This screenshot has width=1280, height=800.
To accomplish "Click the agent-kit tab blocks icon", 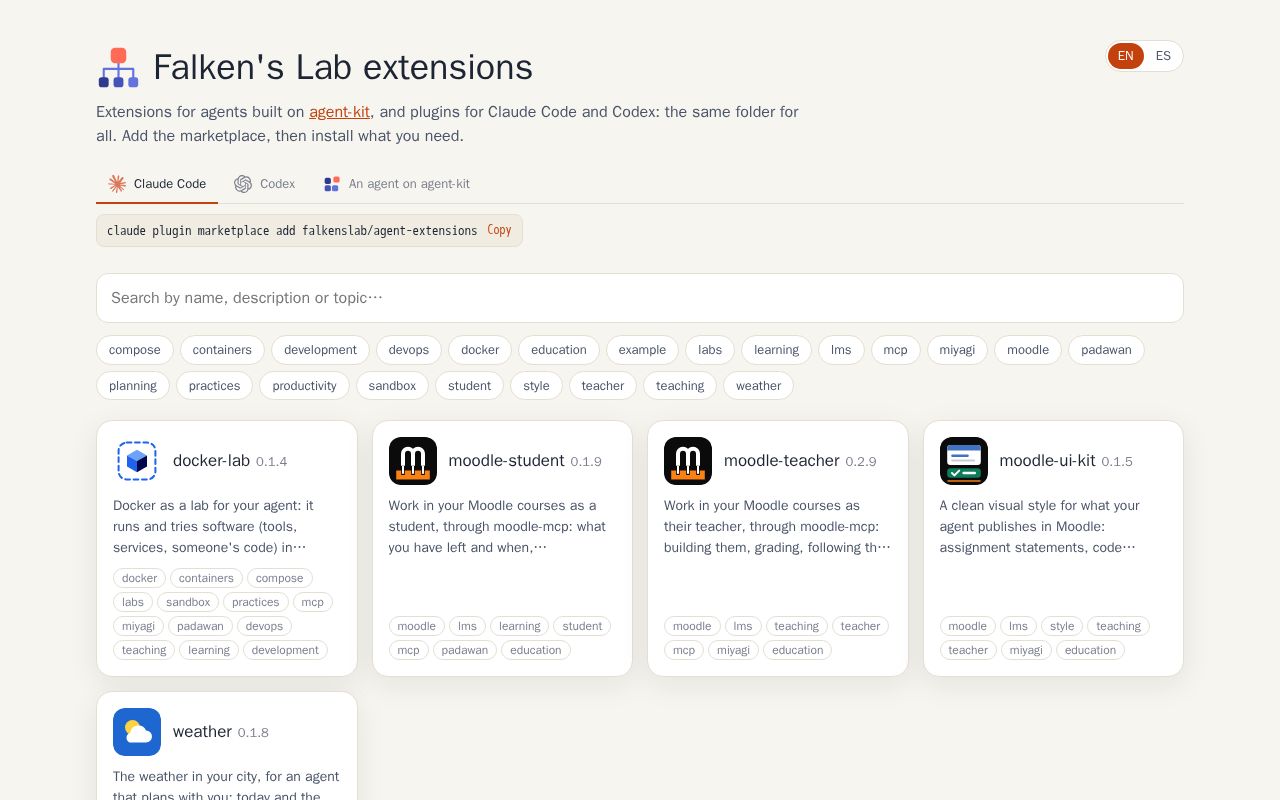I will point(332,184).
